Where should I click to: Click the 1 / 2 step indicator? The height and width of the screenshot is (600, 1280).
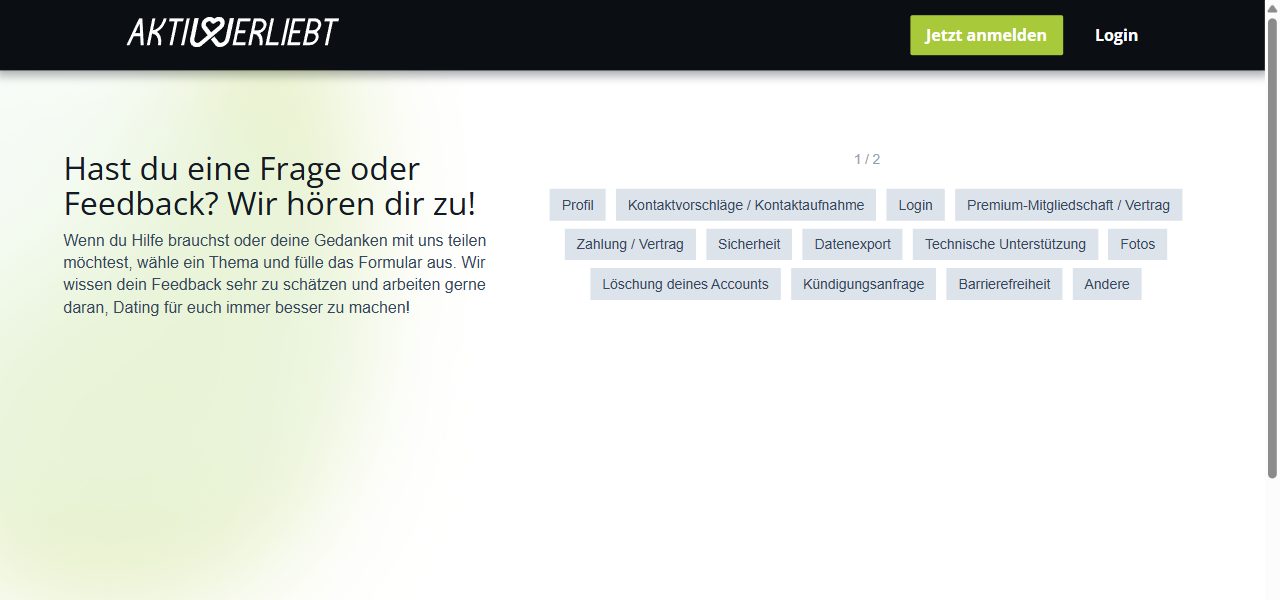click(x=867, y=159)
